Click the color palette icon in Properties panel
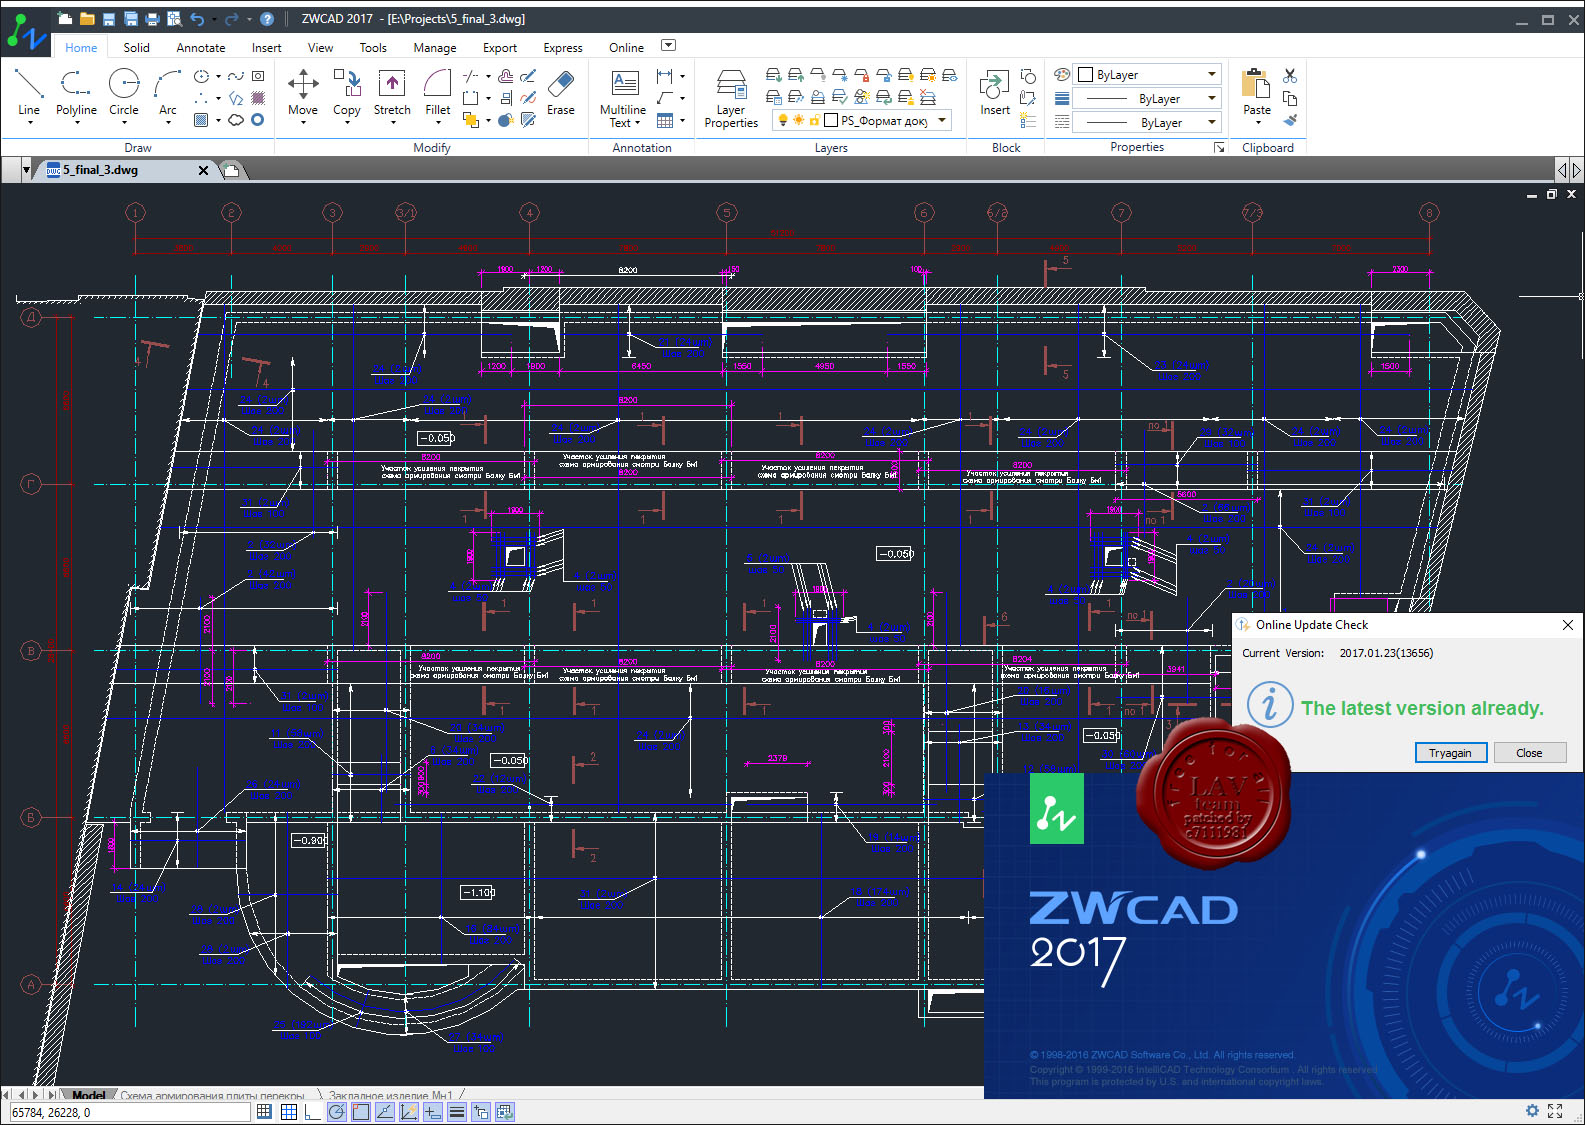 coord(1062,75)
